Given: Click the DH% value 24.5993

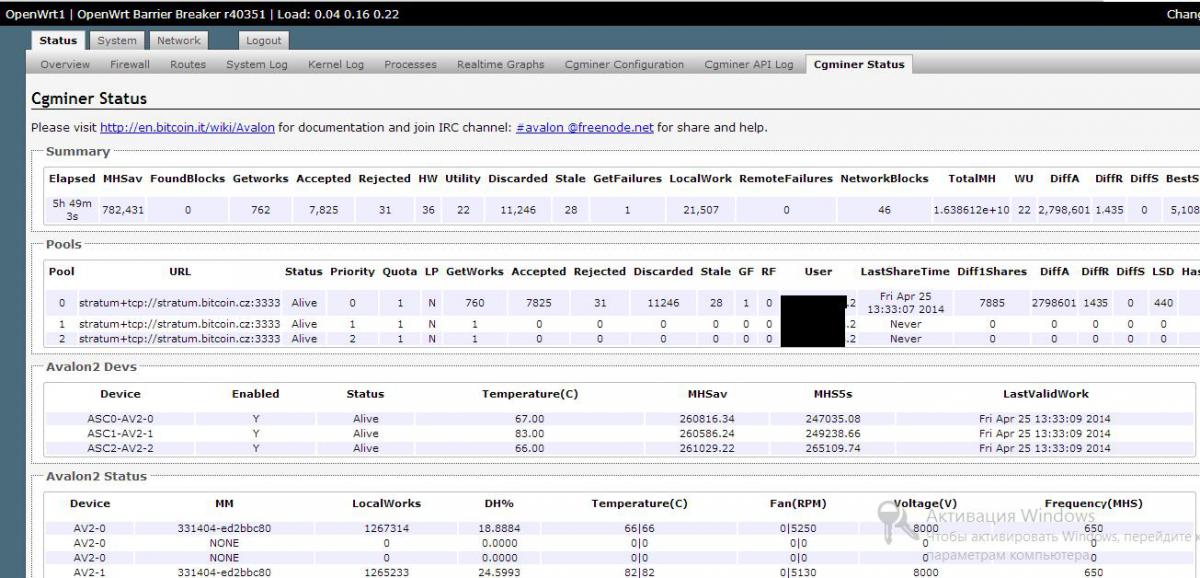Looking at the screenshot, I should point(499,572).
